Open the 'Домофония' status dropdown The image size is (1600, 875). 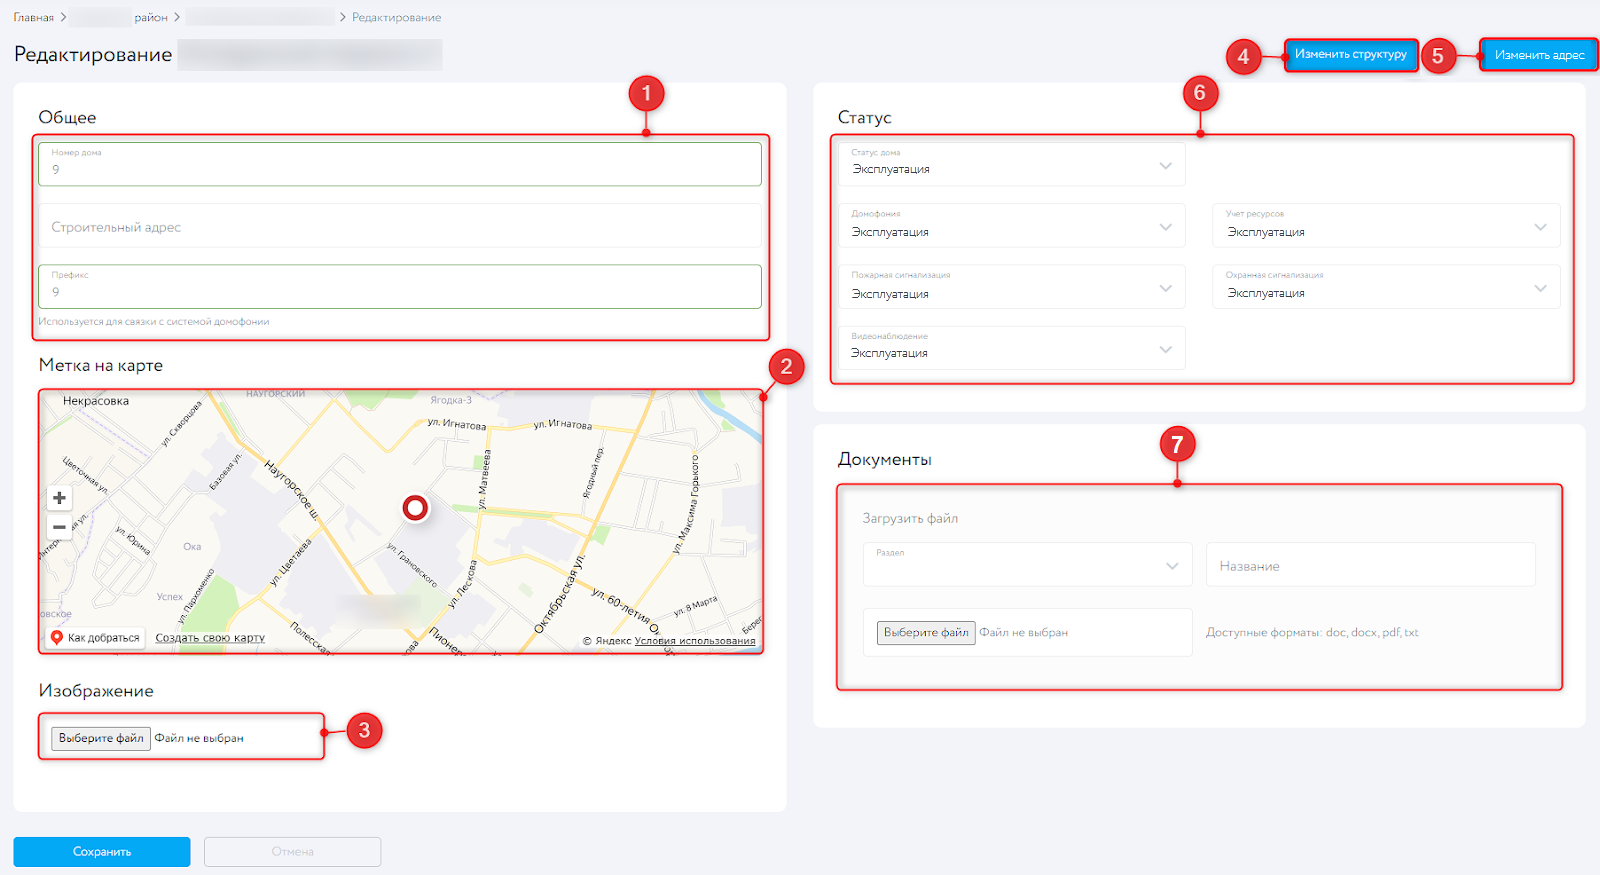(x=1012, y=226)
